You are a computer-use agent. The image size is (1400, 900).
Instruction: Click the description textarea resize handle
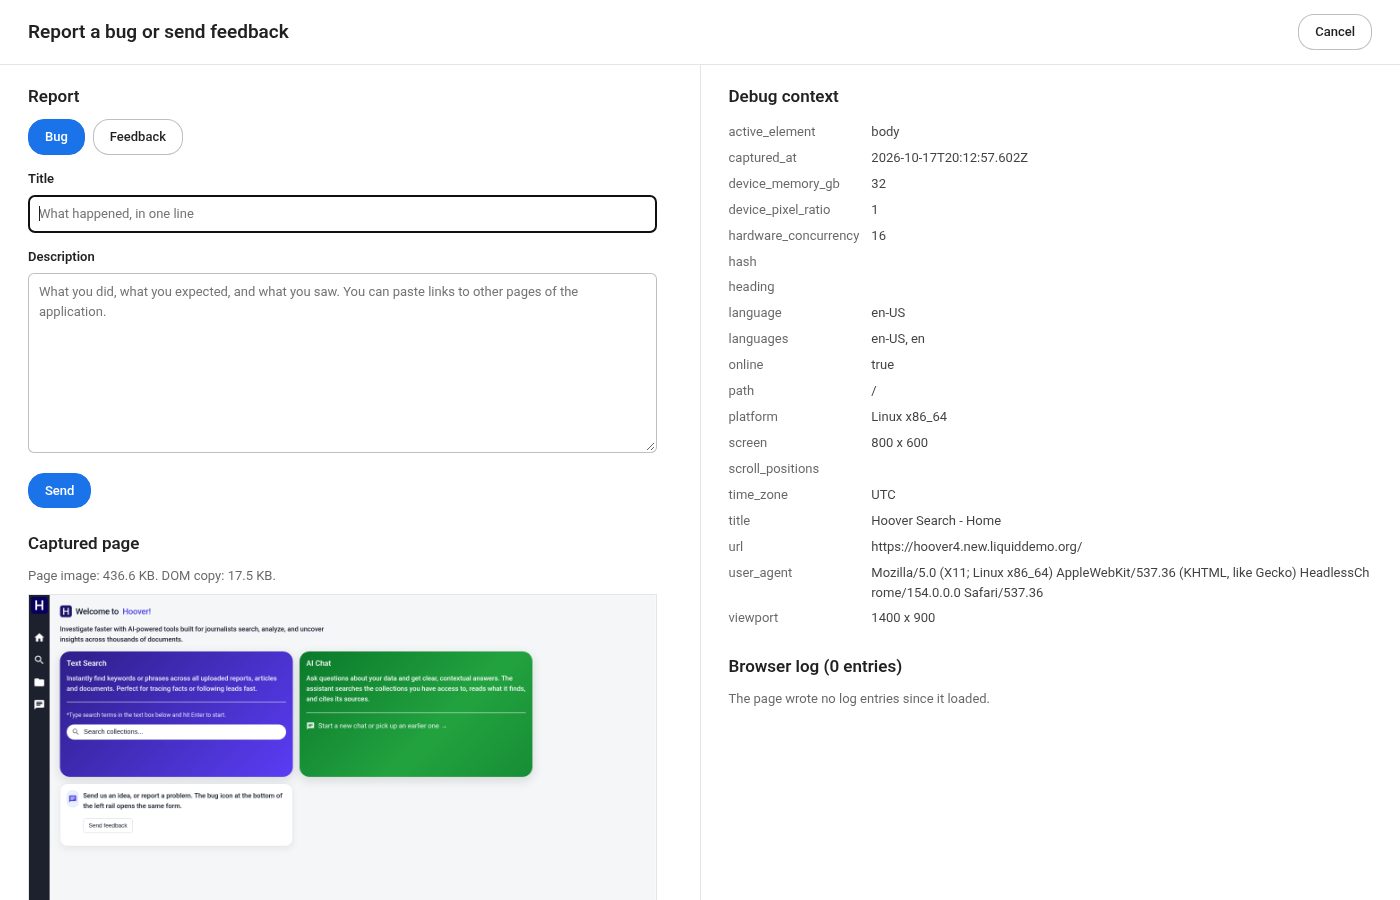coord(651,447)
